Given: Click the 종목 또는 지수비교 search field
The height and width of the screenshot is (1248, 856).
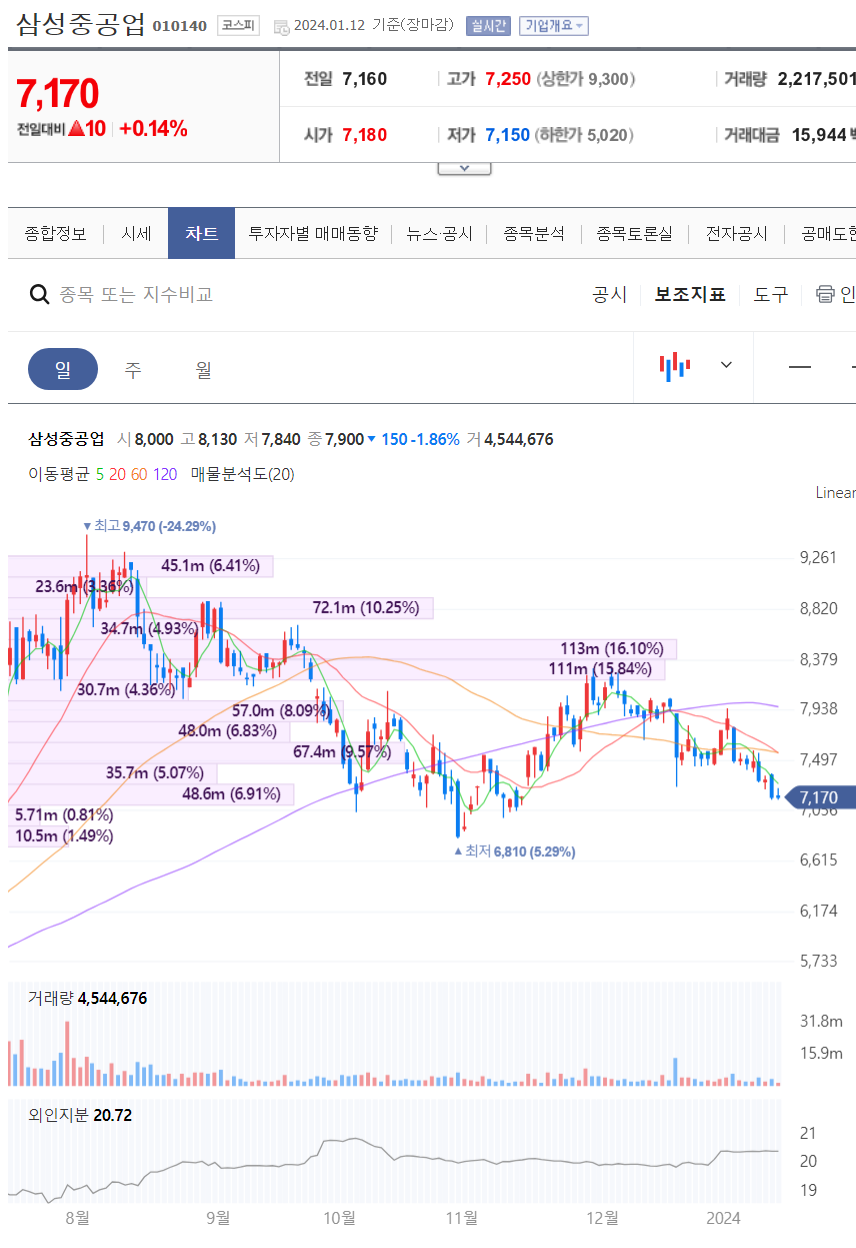Looking at the screenshot, I should (137, 294).
